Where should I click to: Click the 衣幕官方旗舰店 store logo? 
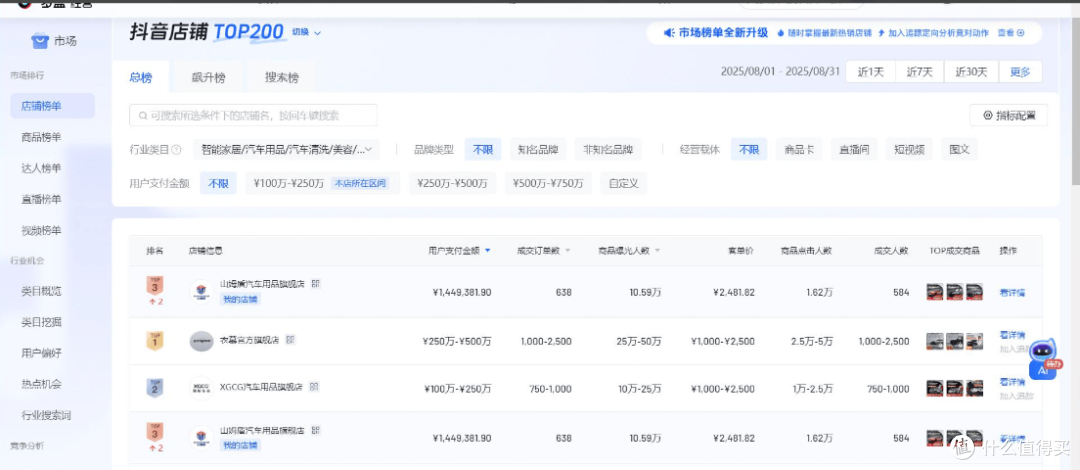coord(202,341)
